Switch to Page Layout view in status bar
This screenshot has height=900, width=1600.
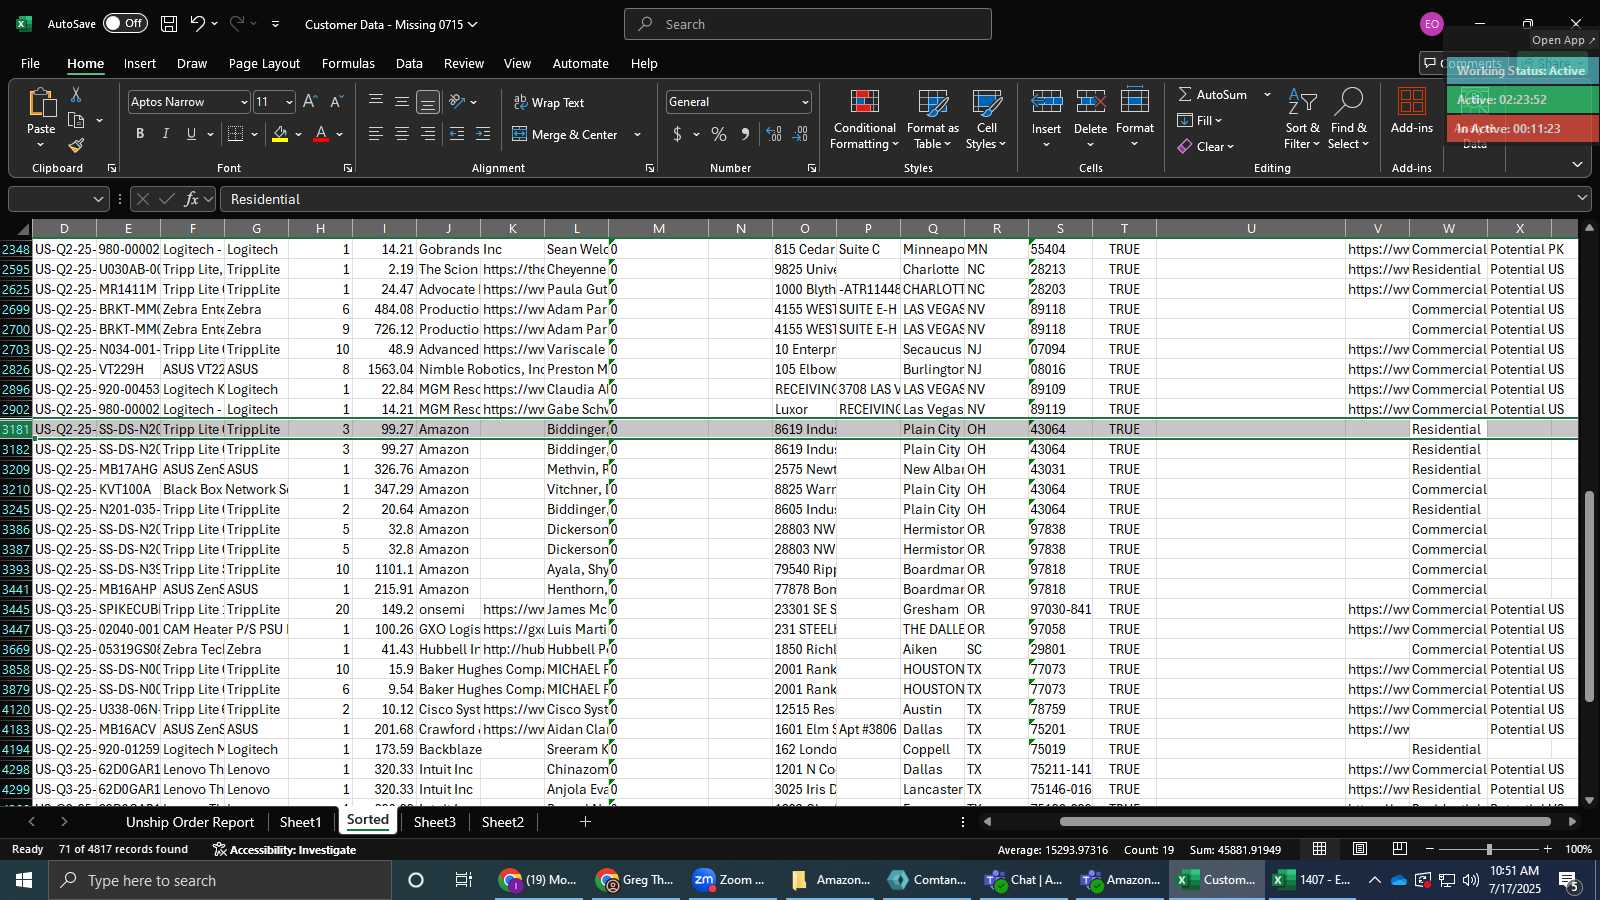tap(1360, 849)
